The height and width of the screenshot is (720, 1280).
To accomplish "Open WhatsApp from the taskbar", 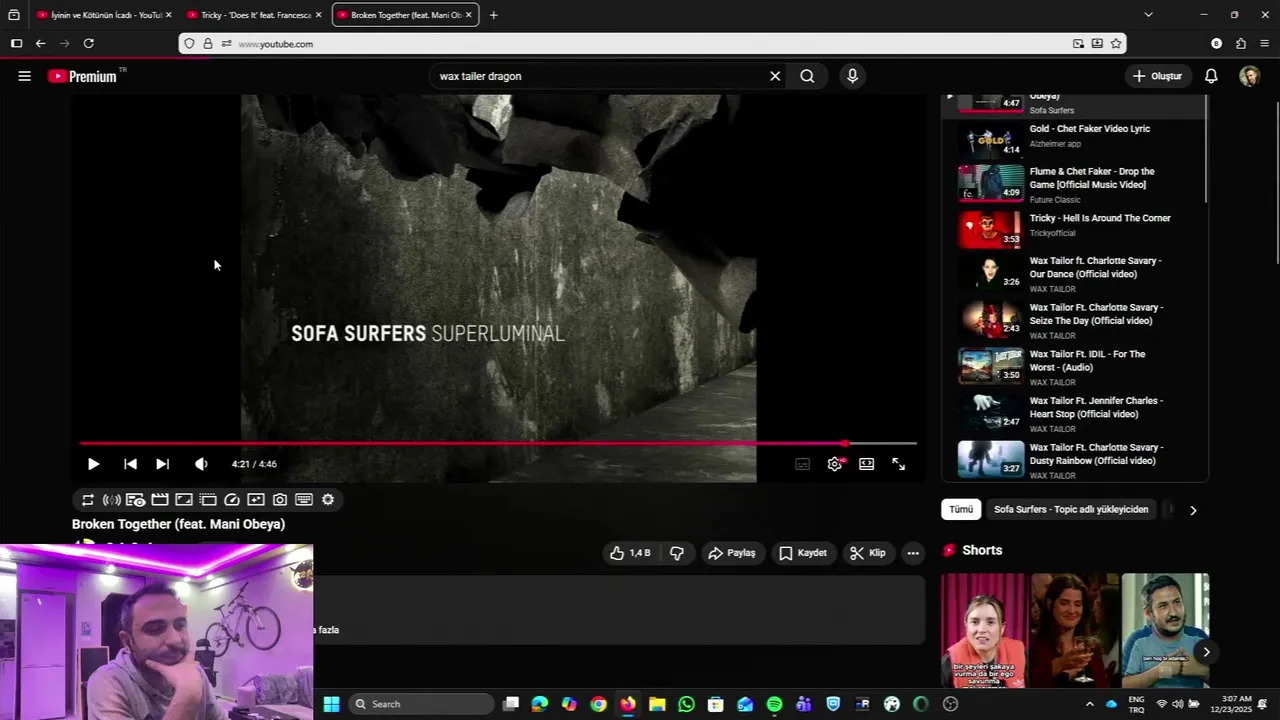I will [686, 704].
